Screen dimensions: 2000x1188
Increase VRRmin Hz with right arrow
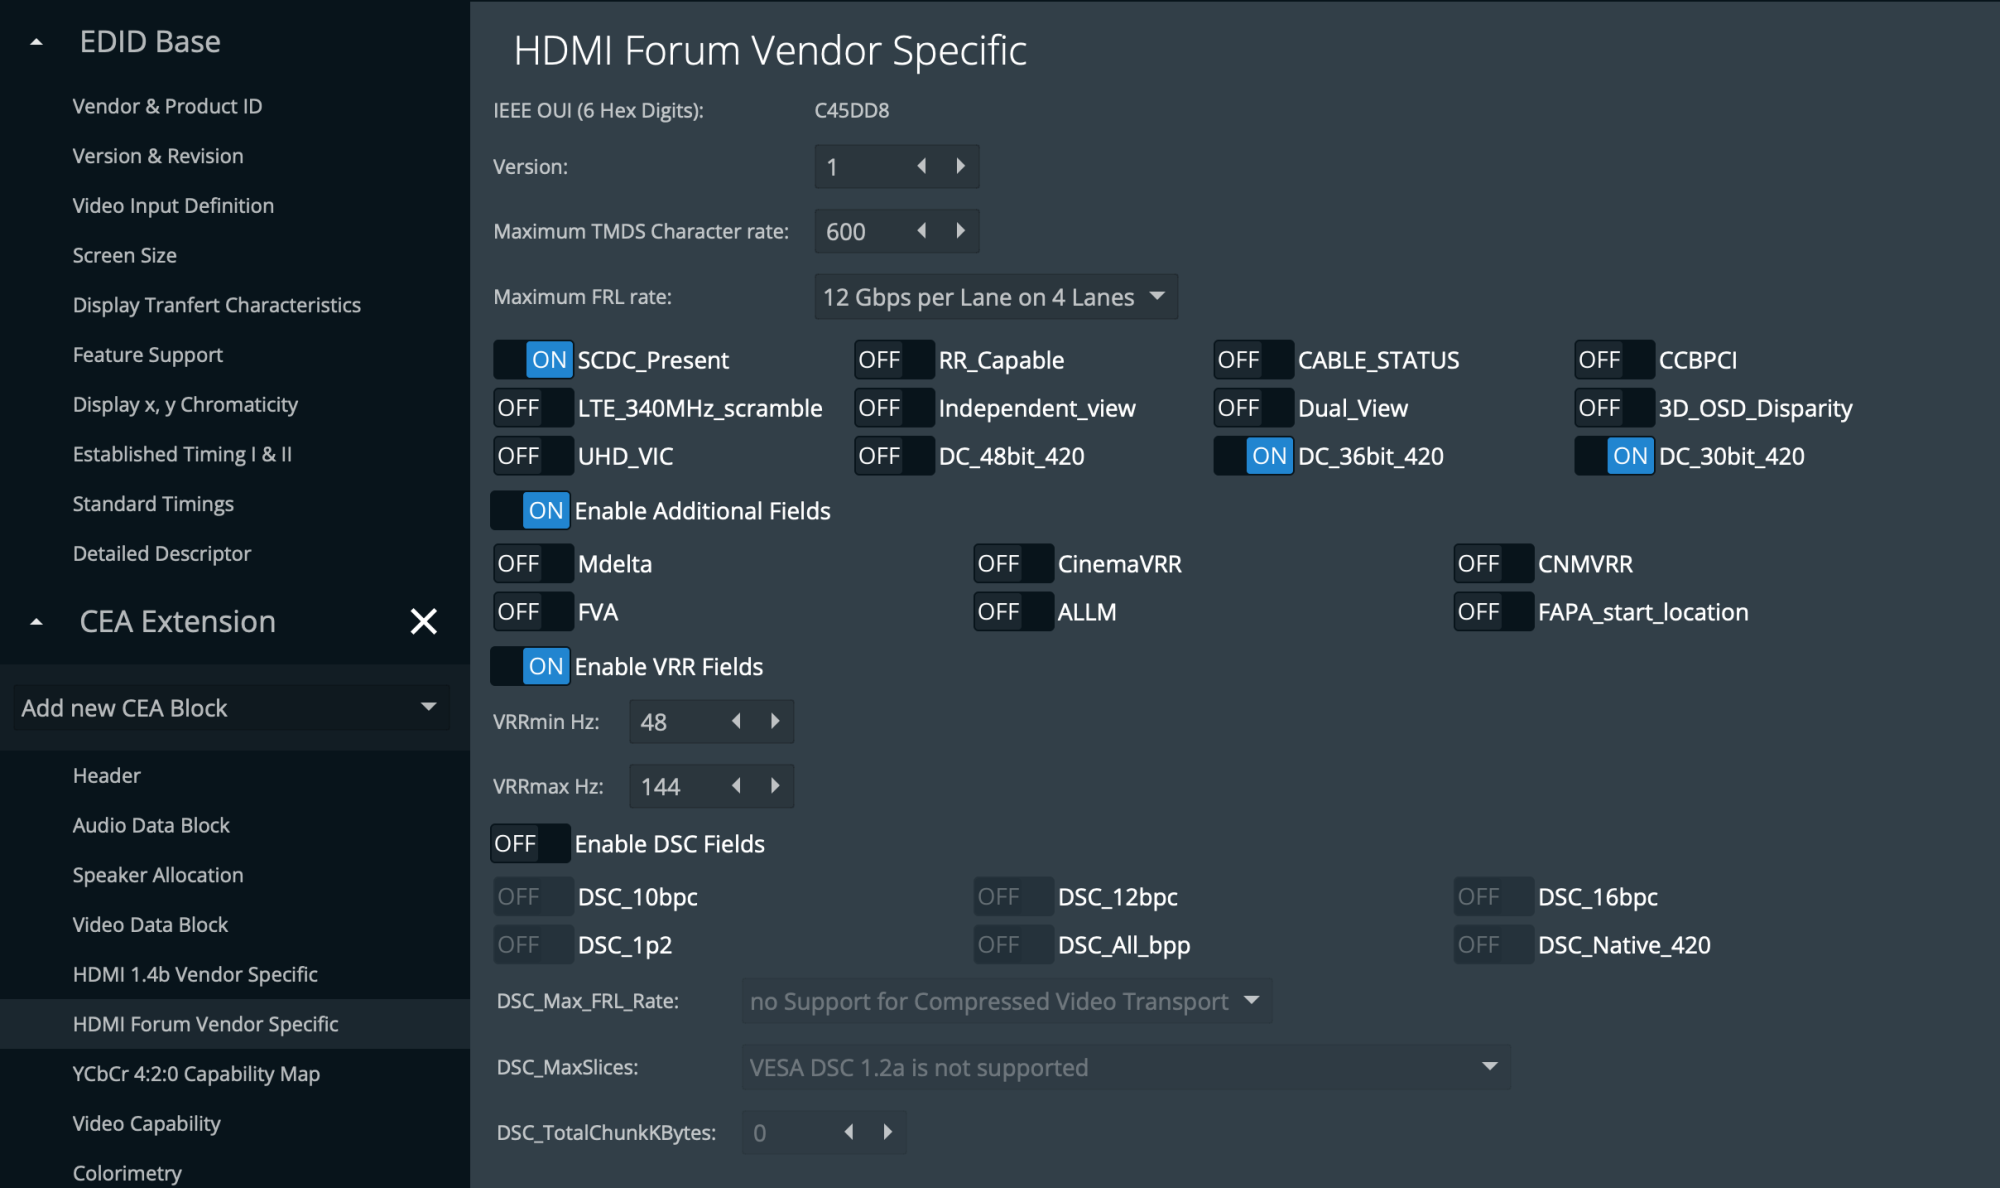[775, 721]
